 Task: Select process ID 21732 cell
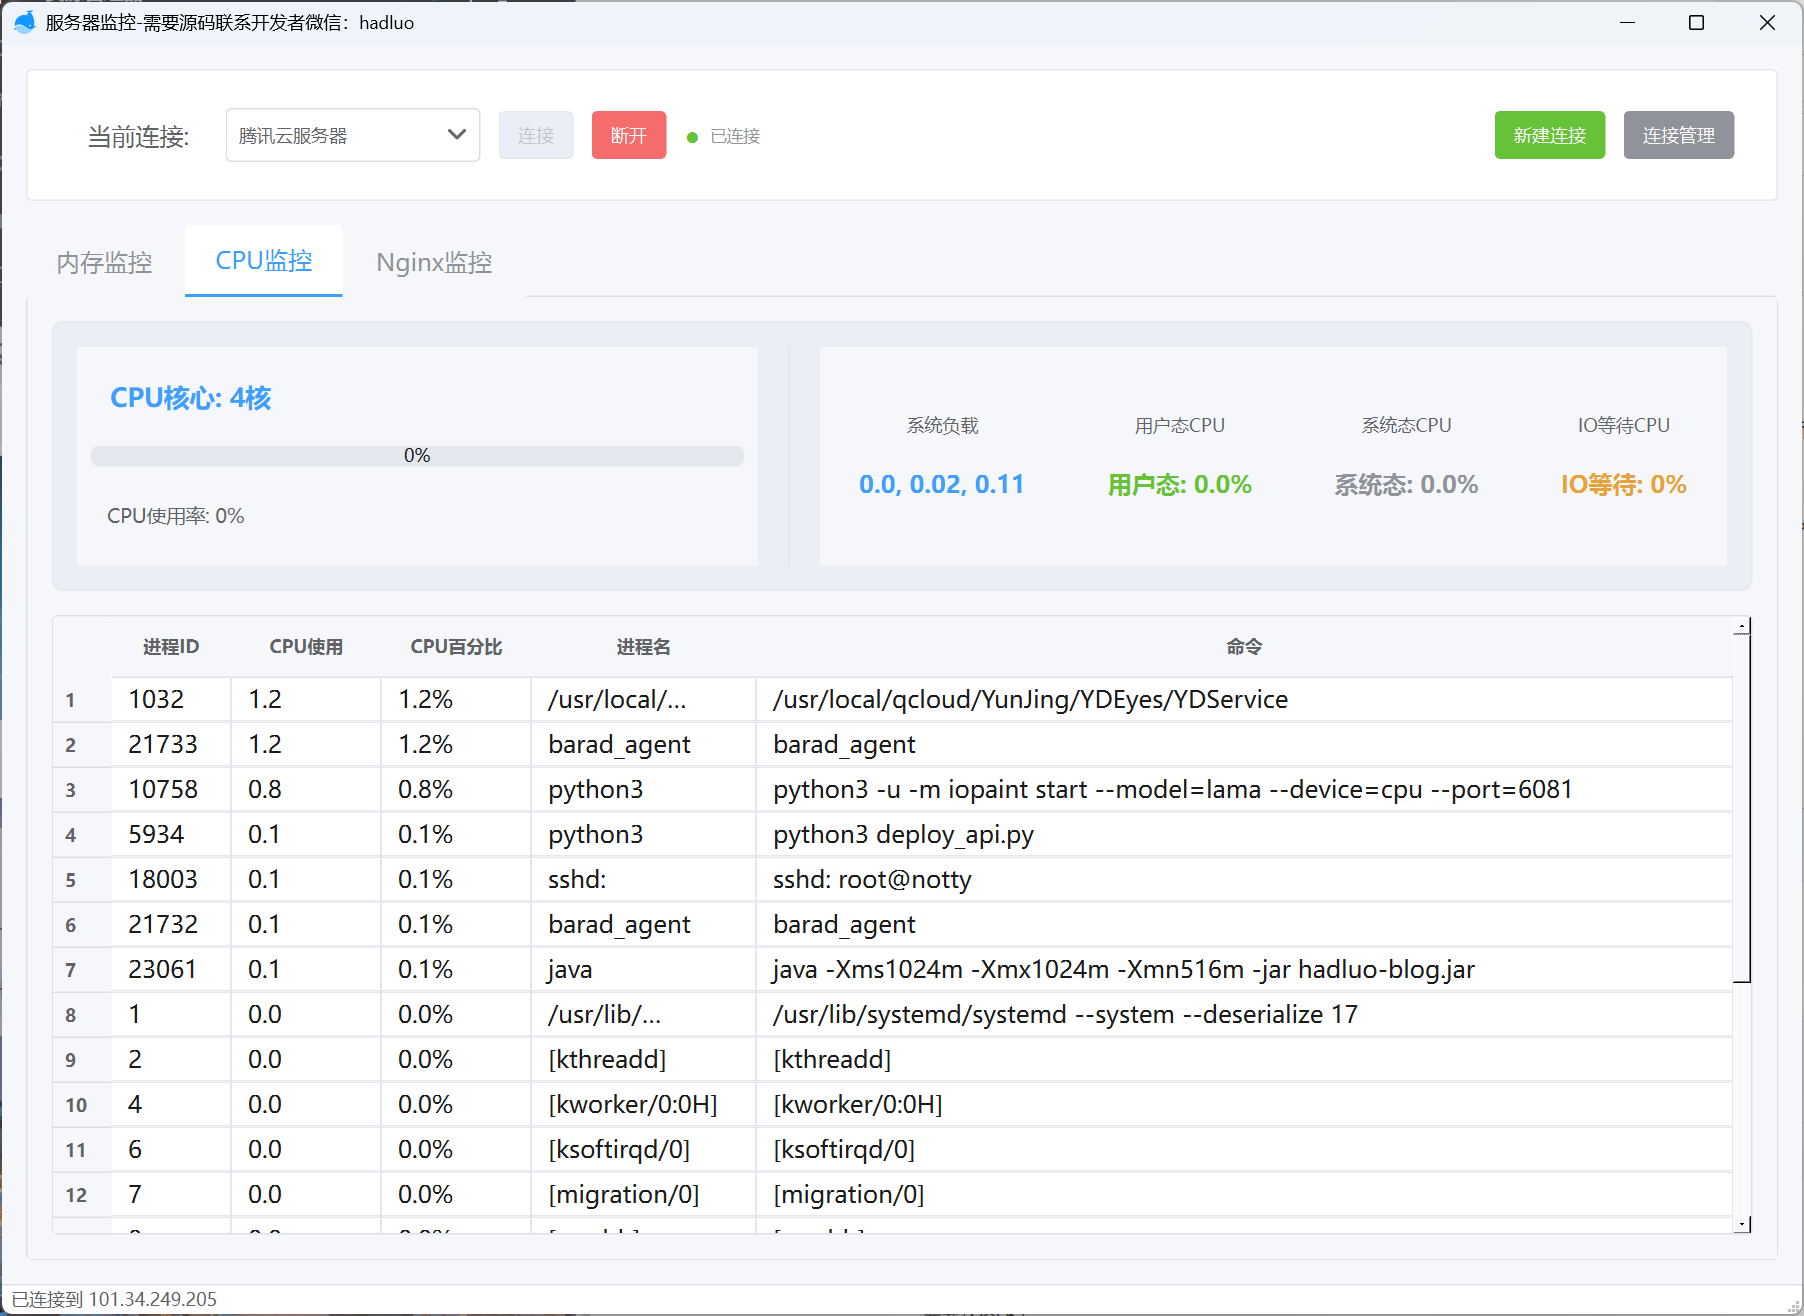[x=171, y=924]
